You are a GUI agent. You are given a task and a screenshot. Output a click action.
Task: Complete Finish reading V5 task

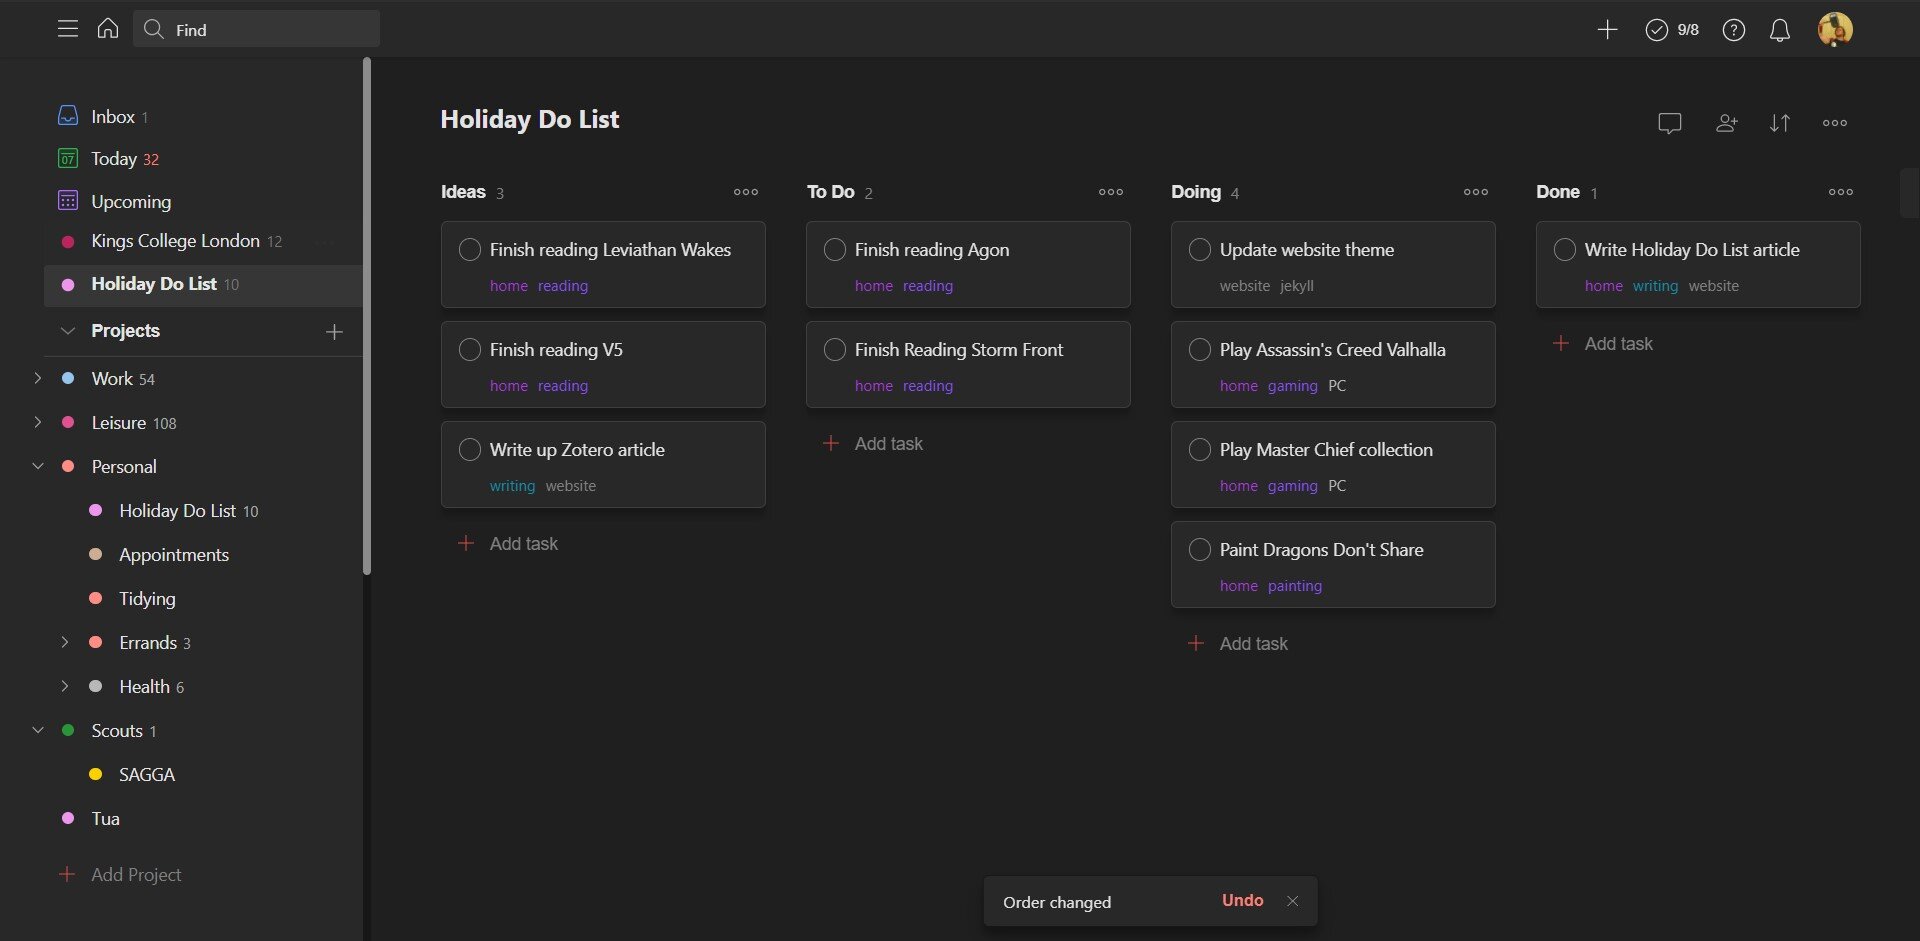pos(470,350)
